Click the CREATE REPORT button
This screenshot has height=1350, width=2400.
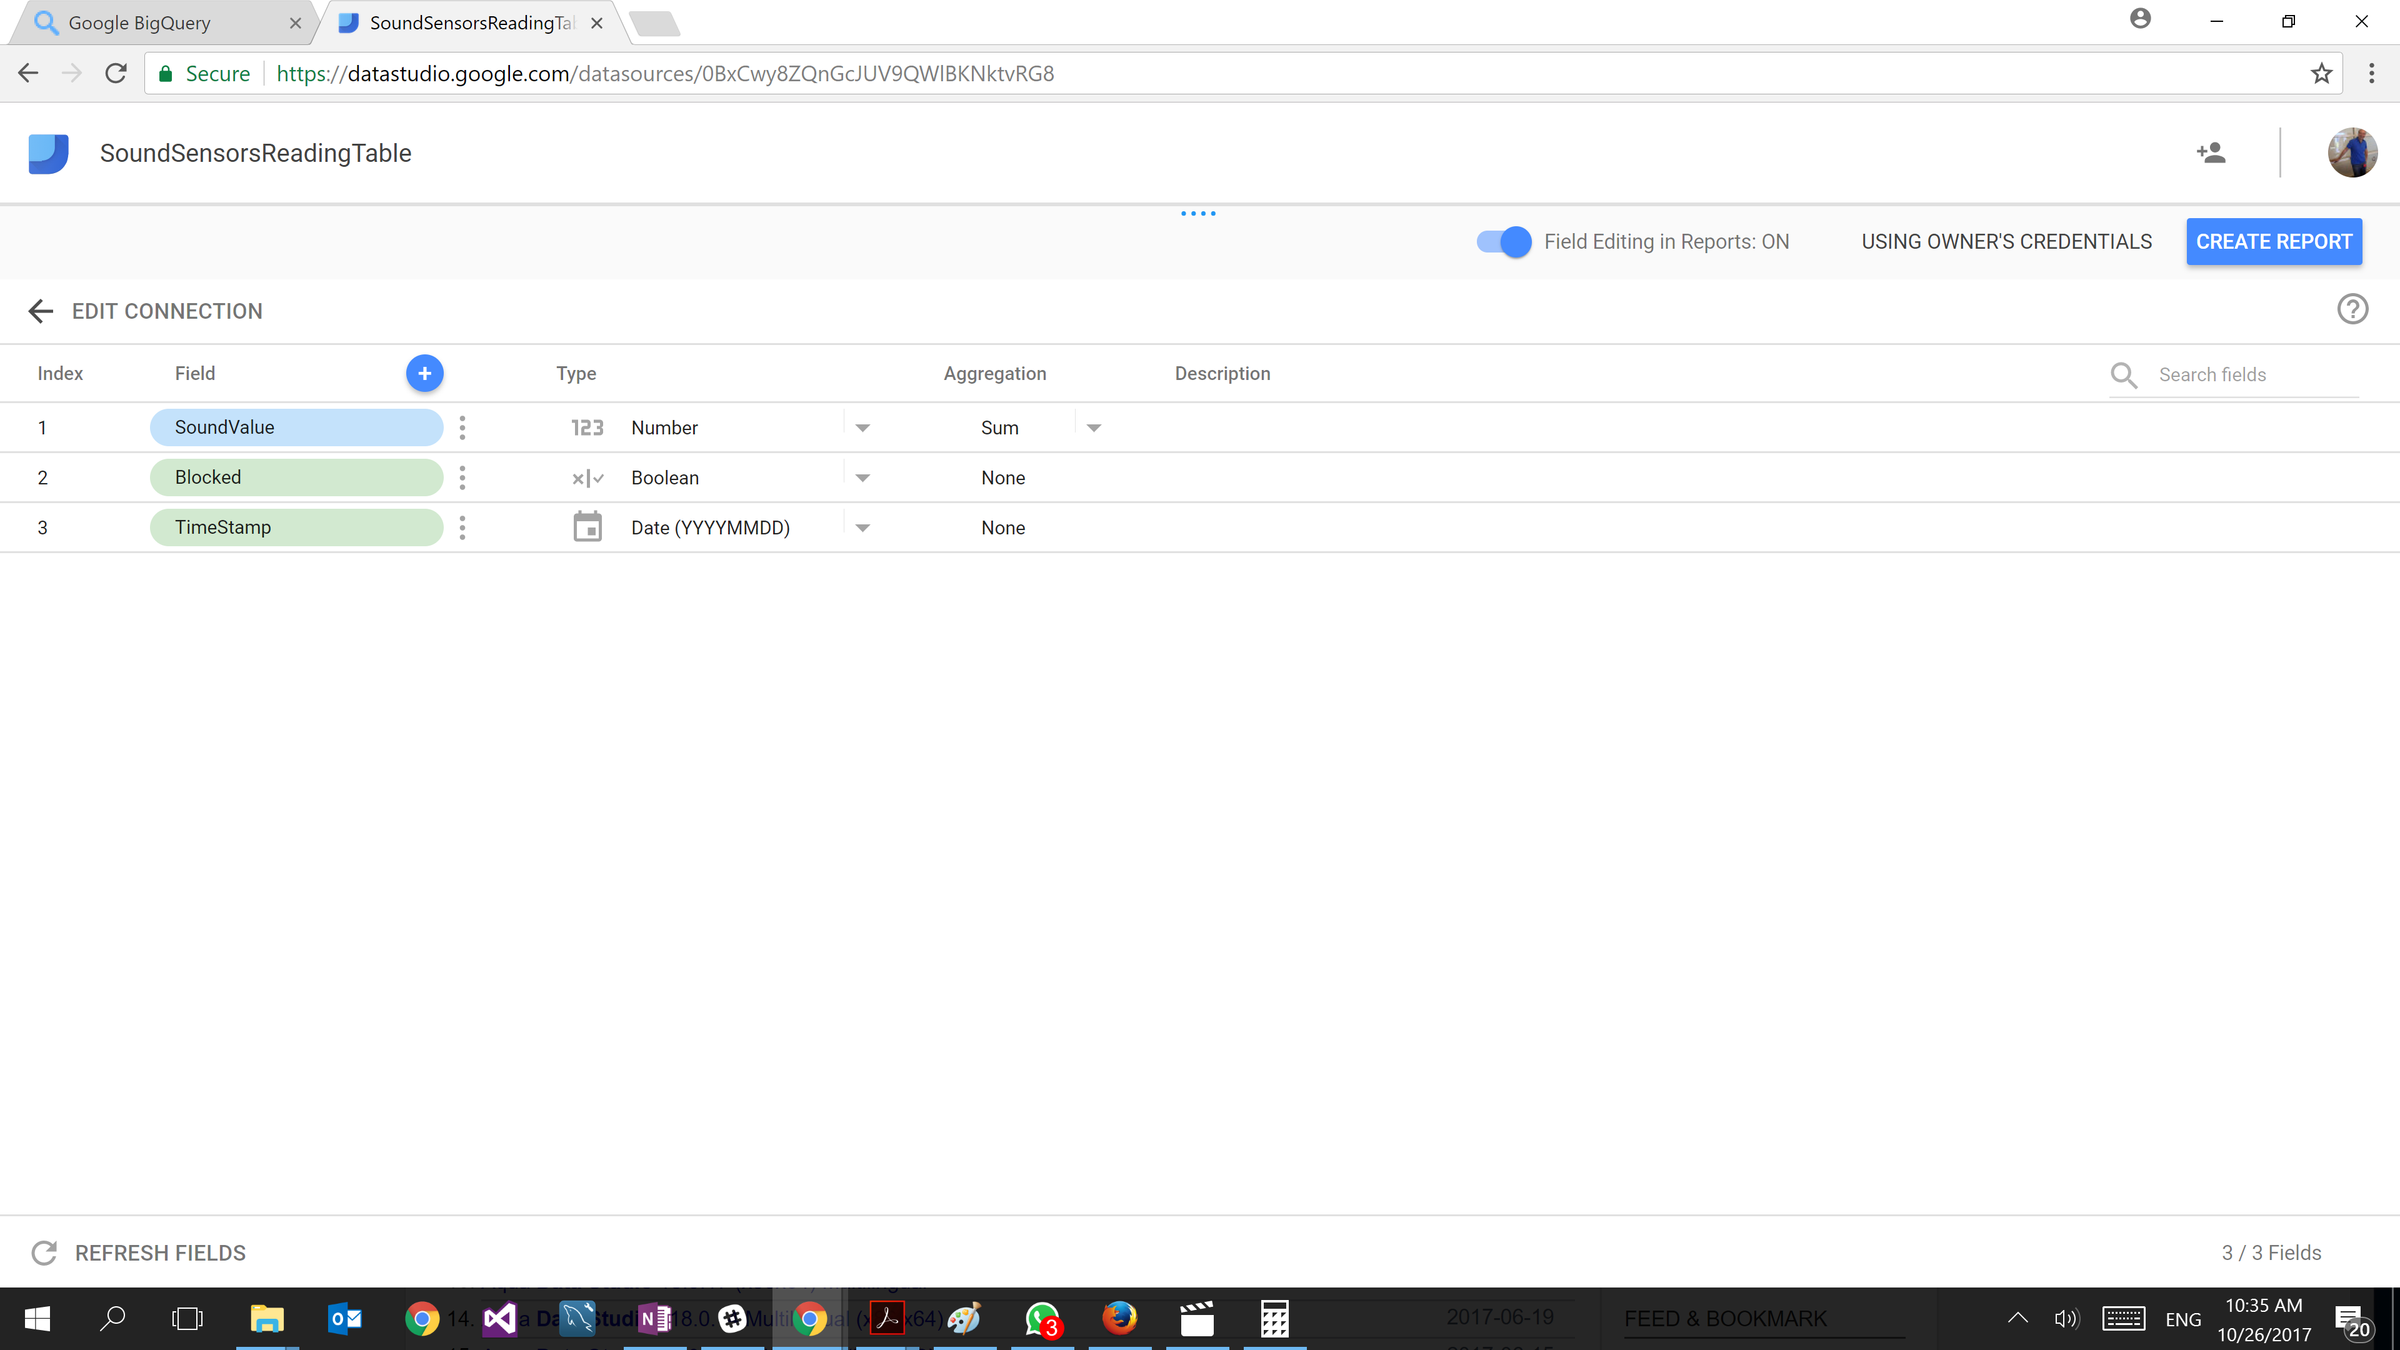[2273, 242]
